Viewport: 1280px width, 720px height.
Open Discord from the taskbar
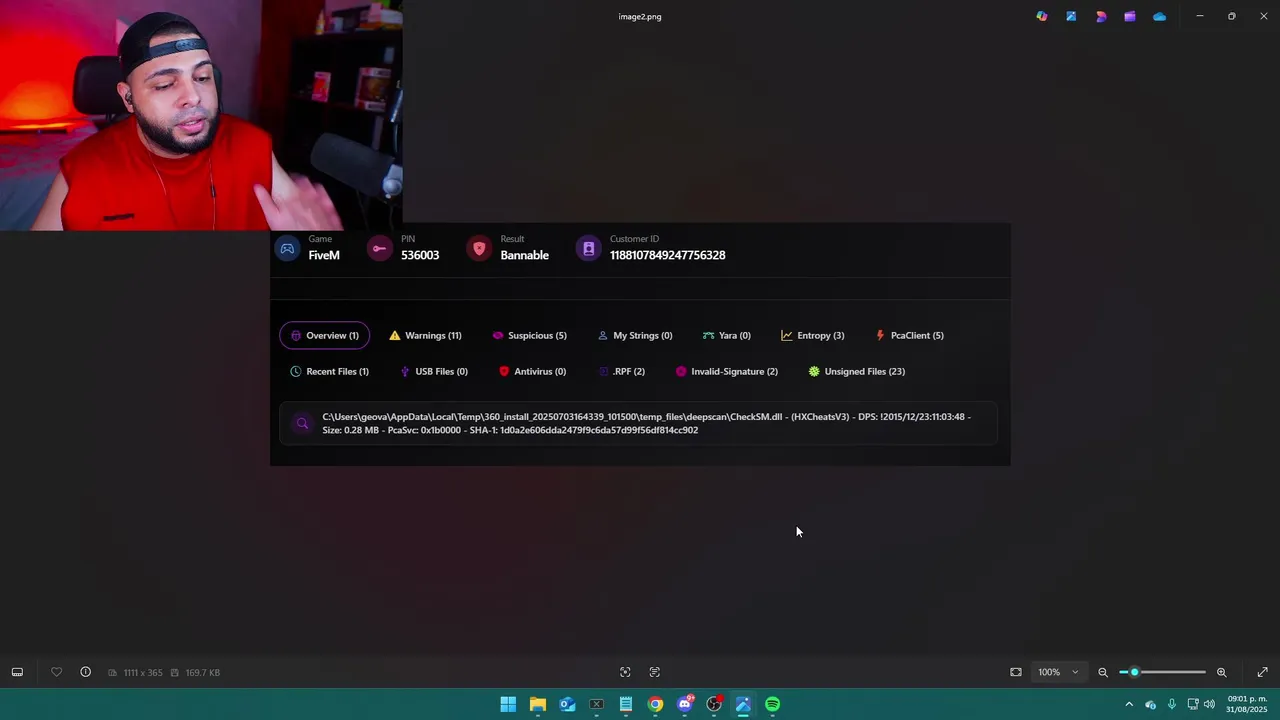pos(685,704)
